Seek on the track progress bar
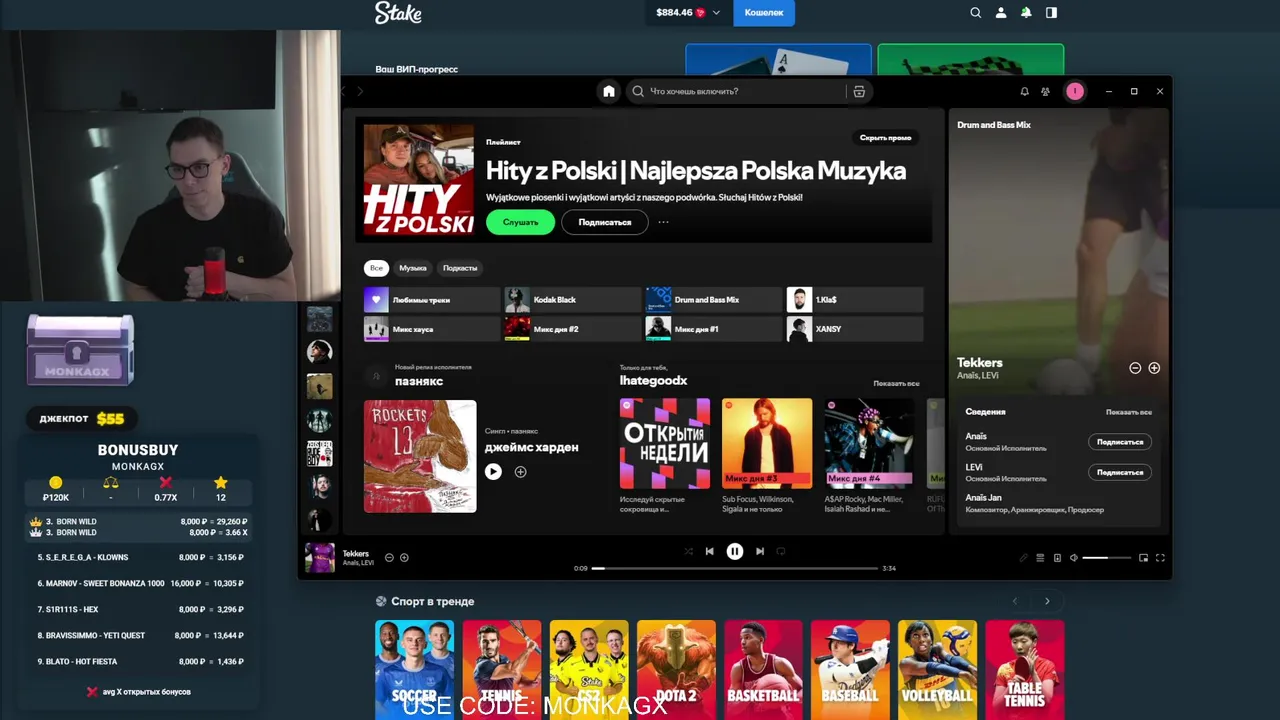Image resolution: width=1280 pixels, height=720 pixels. tap(735, 568)
